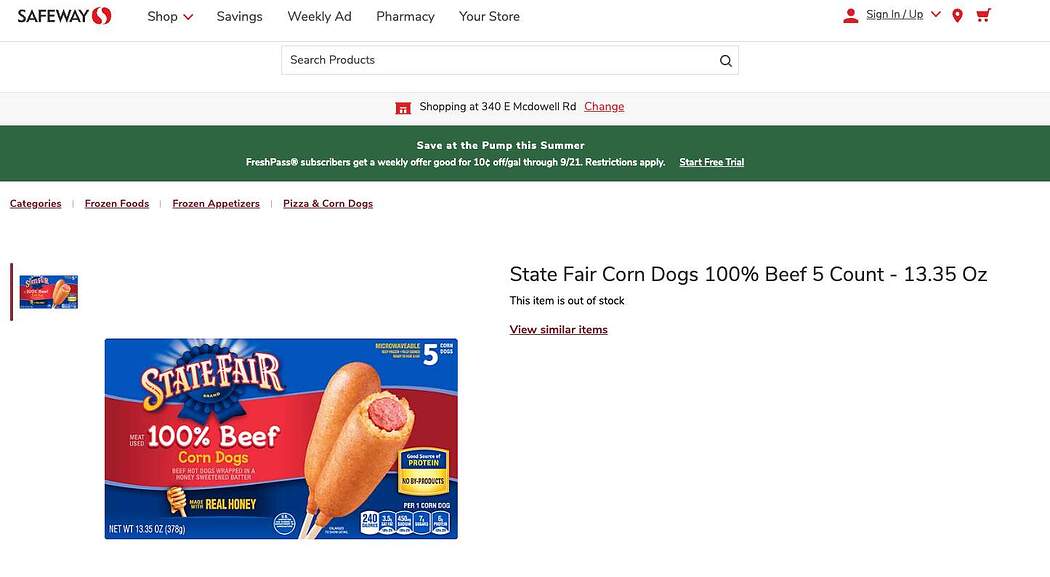Open the Pharmacy navigation entry
This screenshot has height=577, width=1050.
(x=405, y=16)
